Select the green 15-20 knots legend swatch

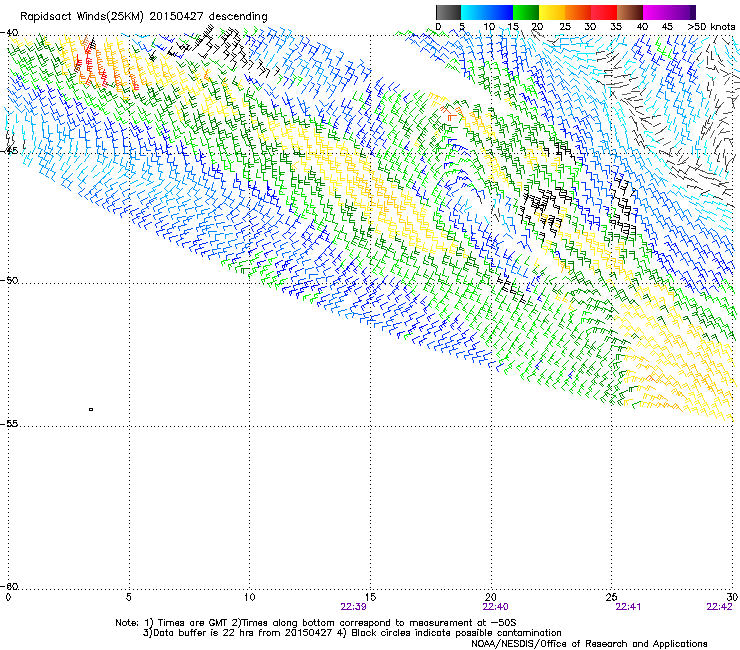(526, 12)
